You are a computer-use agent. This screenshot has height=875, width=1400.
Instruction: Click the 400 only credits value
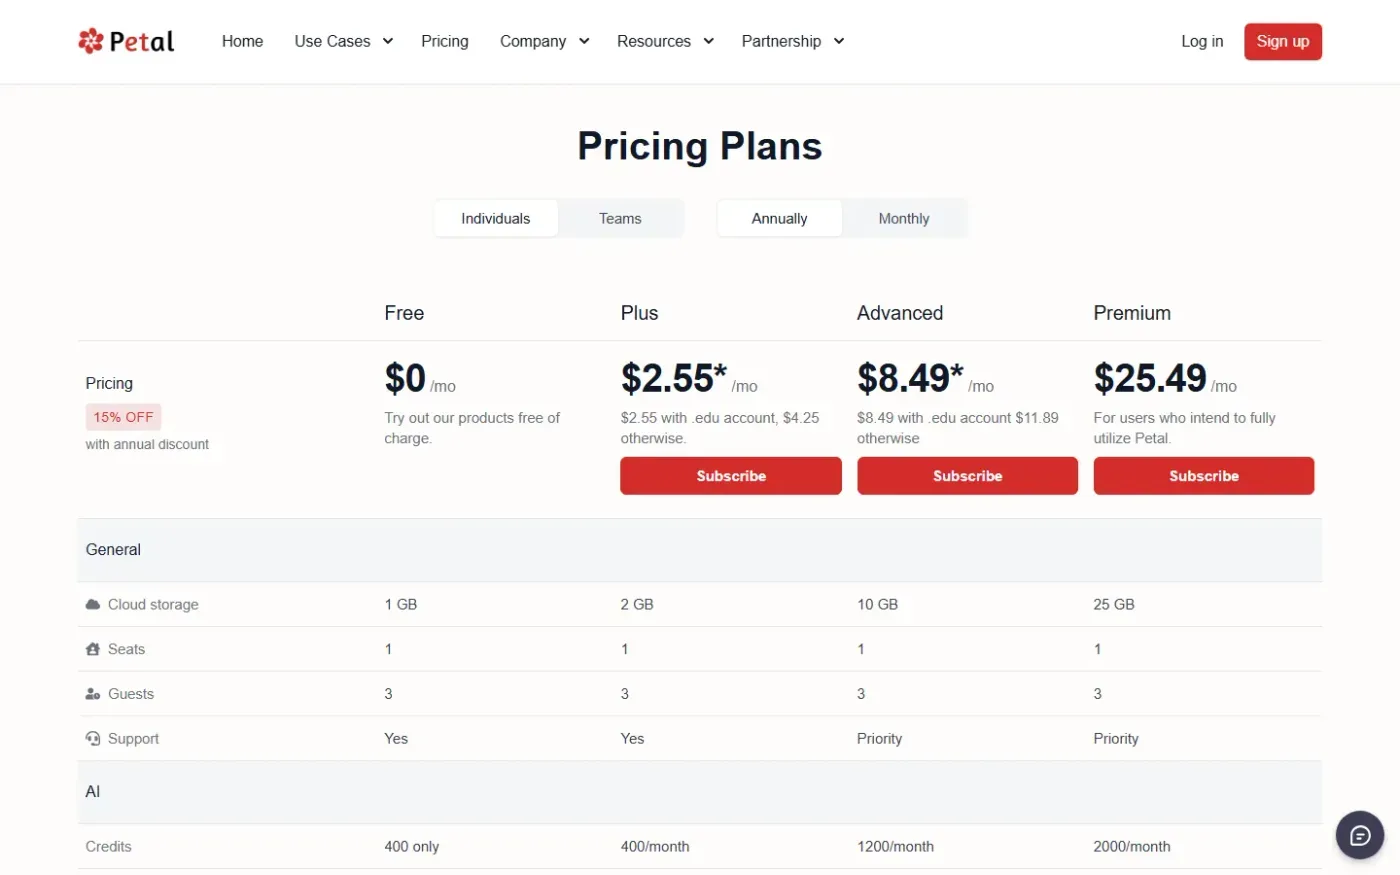412,846
